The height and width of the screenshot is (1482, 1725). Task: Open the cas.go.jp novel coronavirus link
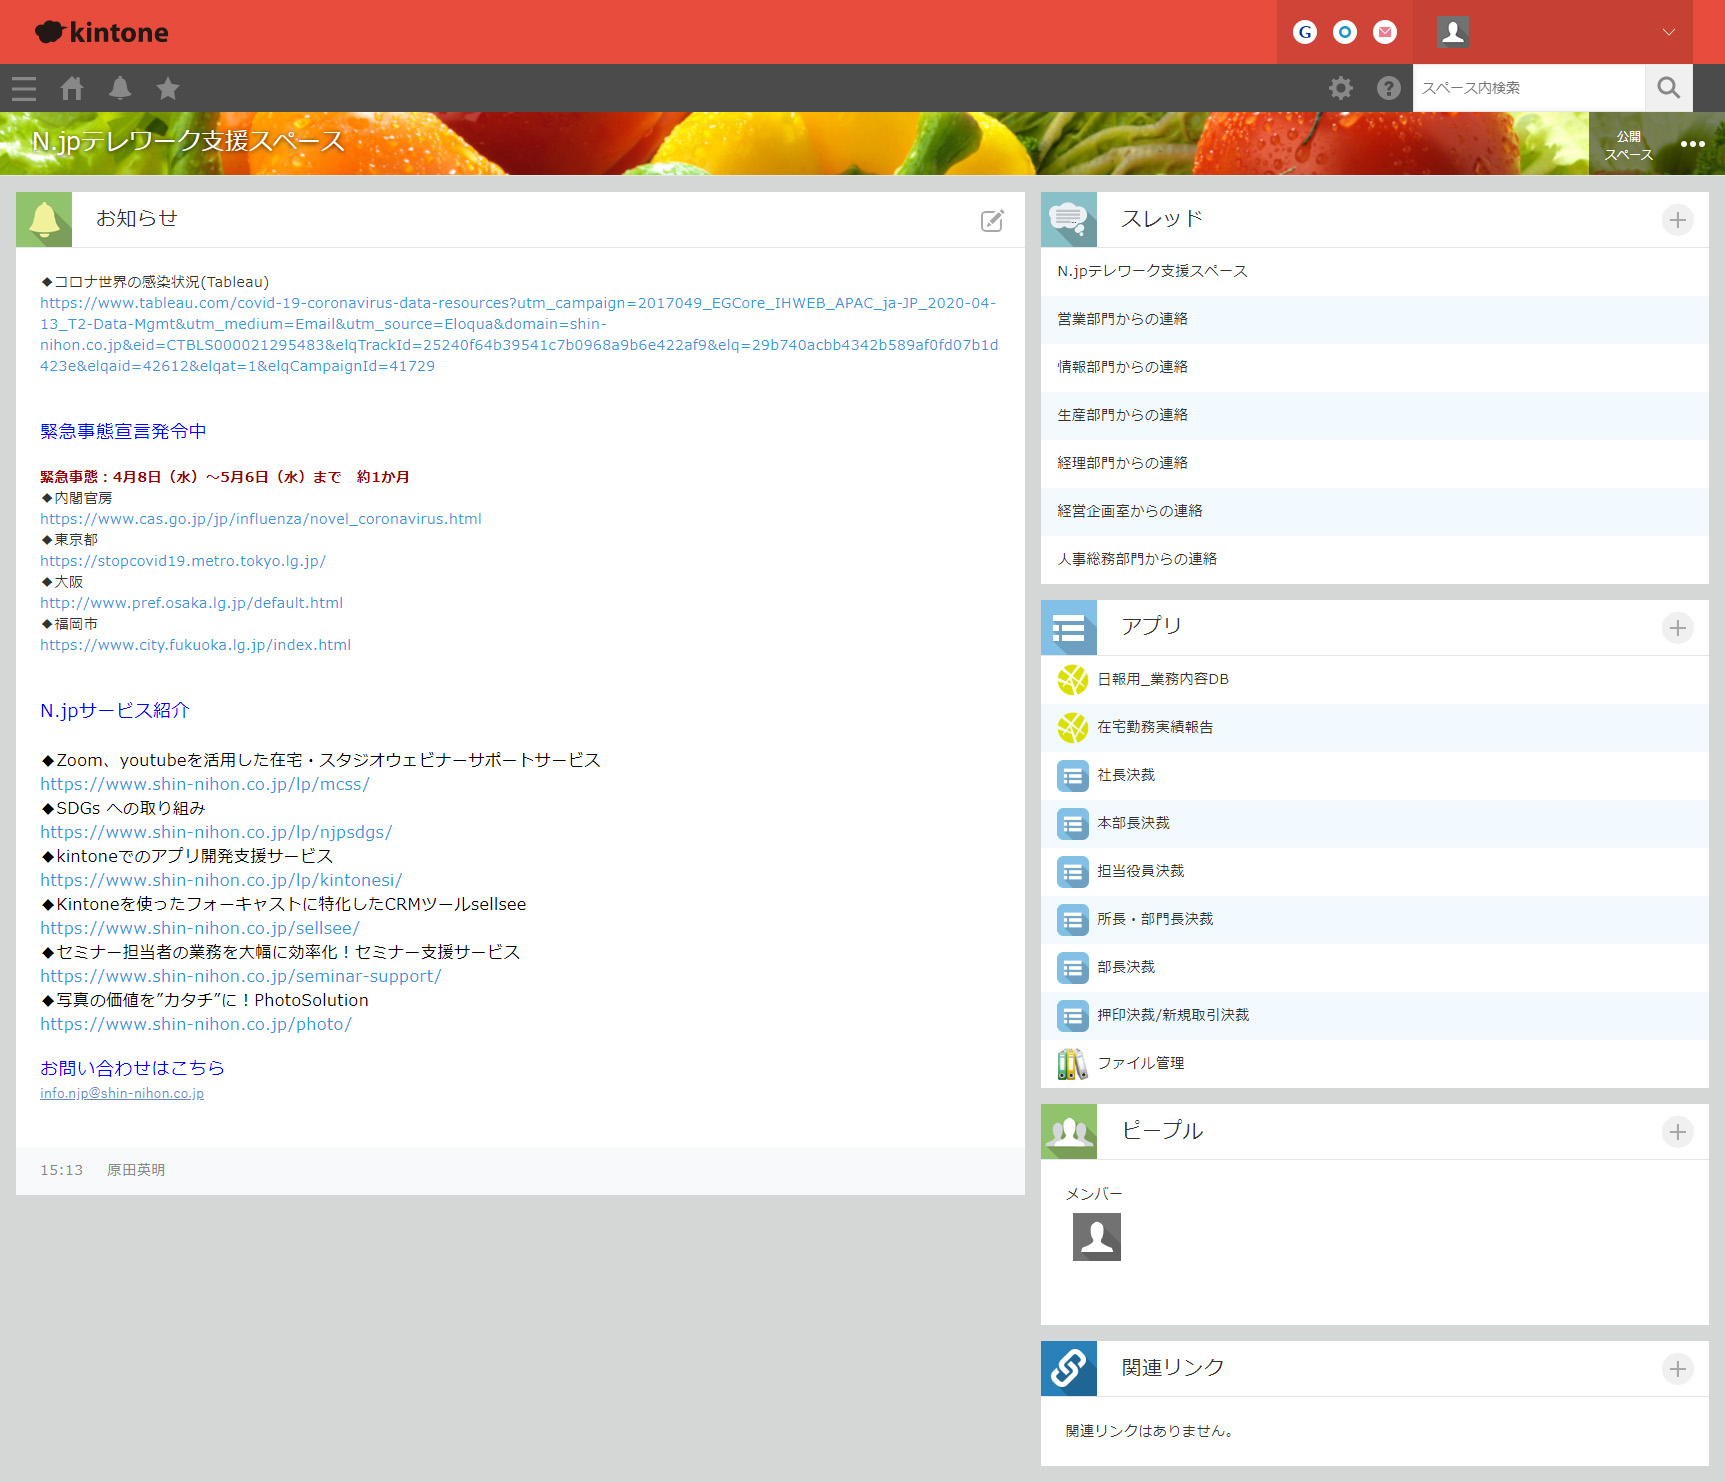(261, 519)
